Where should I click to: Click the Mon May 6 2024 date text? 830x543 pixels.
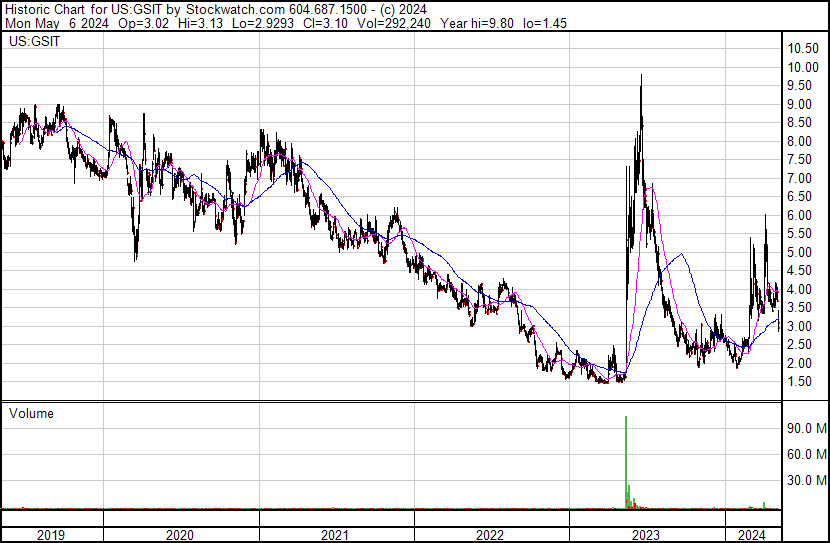[57, 23]
